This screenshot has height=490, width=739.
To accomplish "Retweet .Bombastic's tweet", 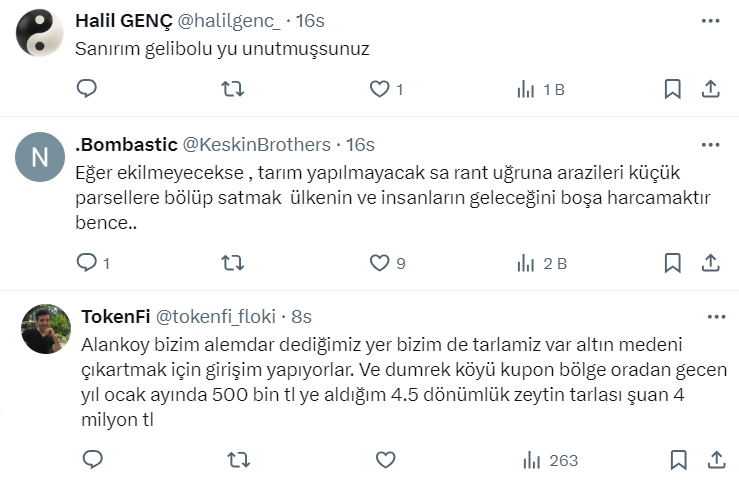I will (232, 263).
